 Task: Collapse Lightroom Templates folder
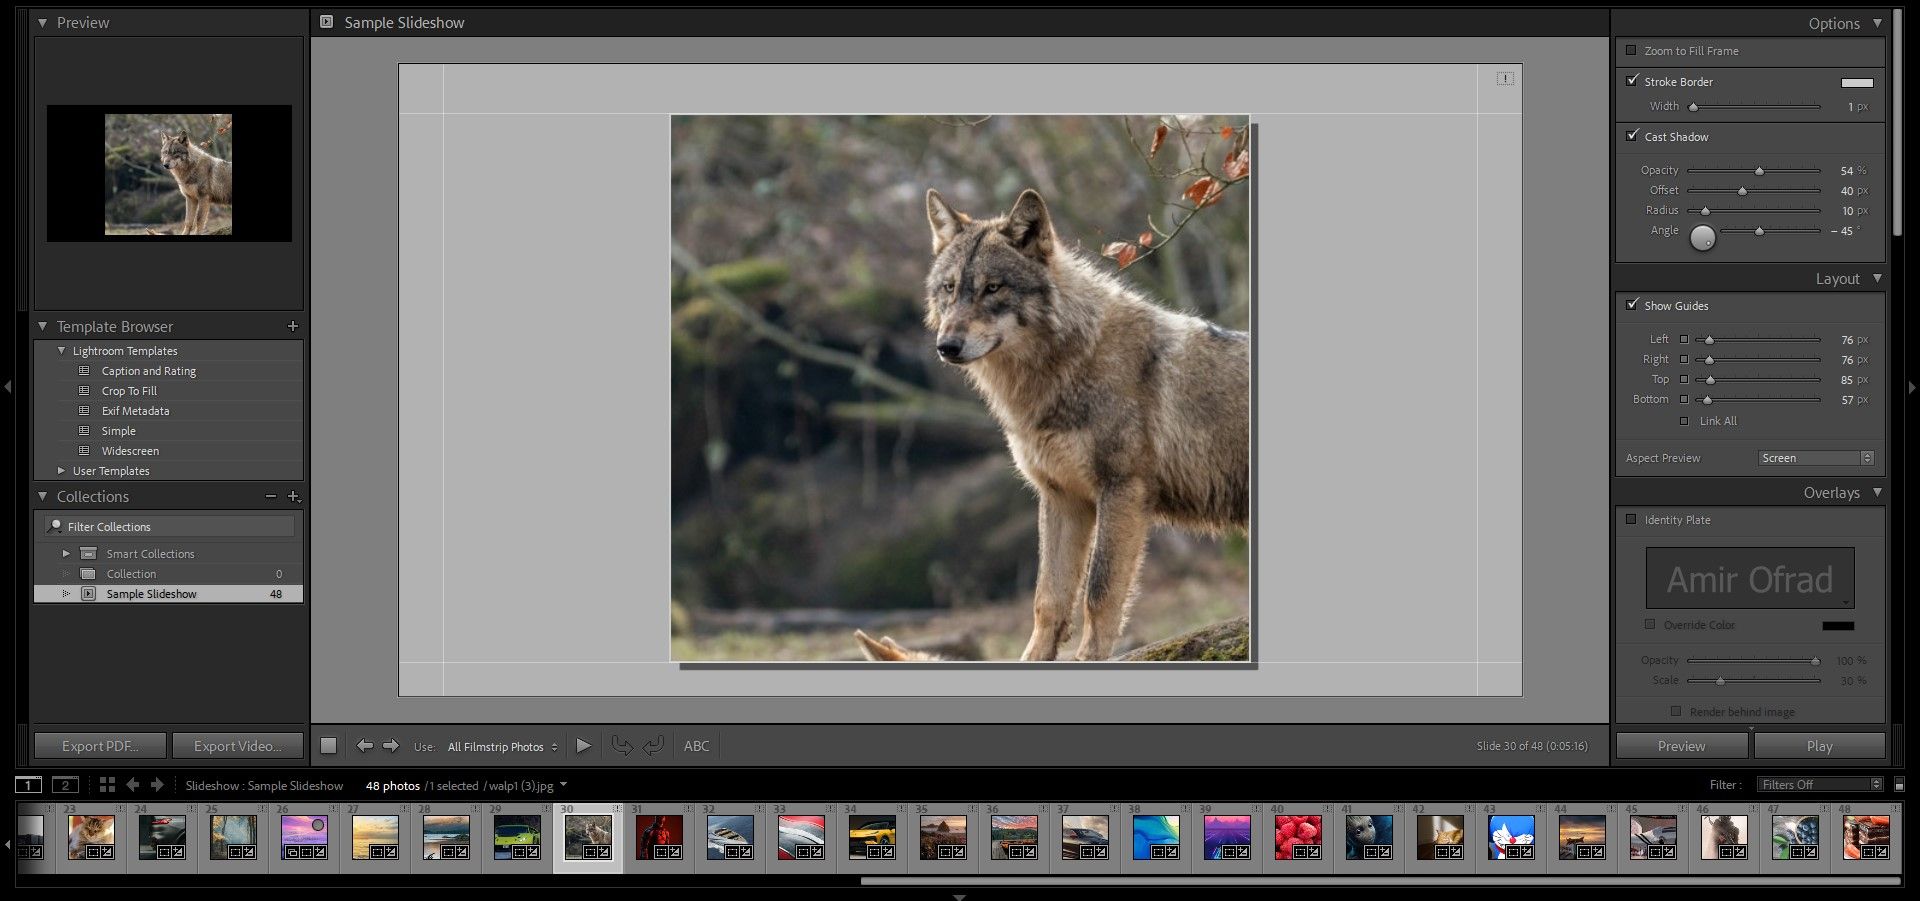pyautogui.click(x=61, y=351)
